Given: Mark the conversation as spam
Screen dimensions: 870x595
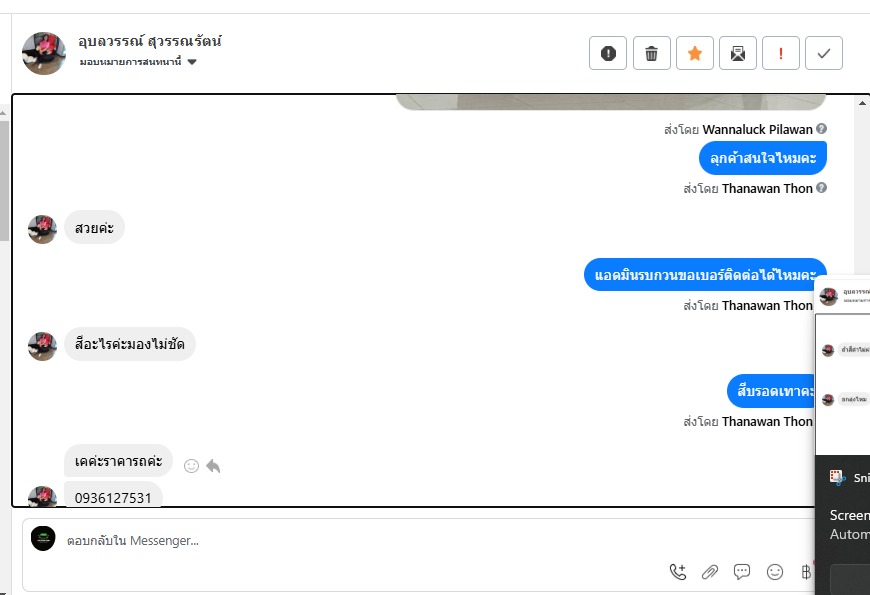Looking at the screenshot, I should [x=608, y=53].
